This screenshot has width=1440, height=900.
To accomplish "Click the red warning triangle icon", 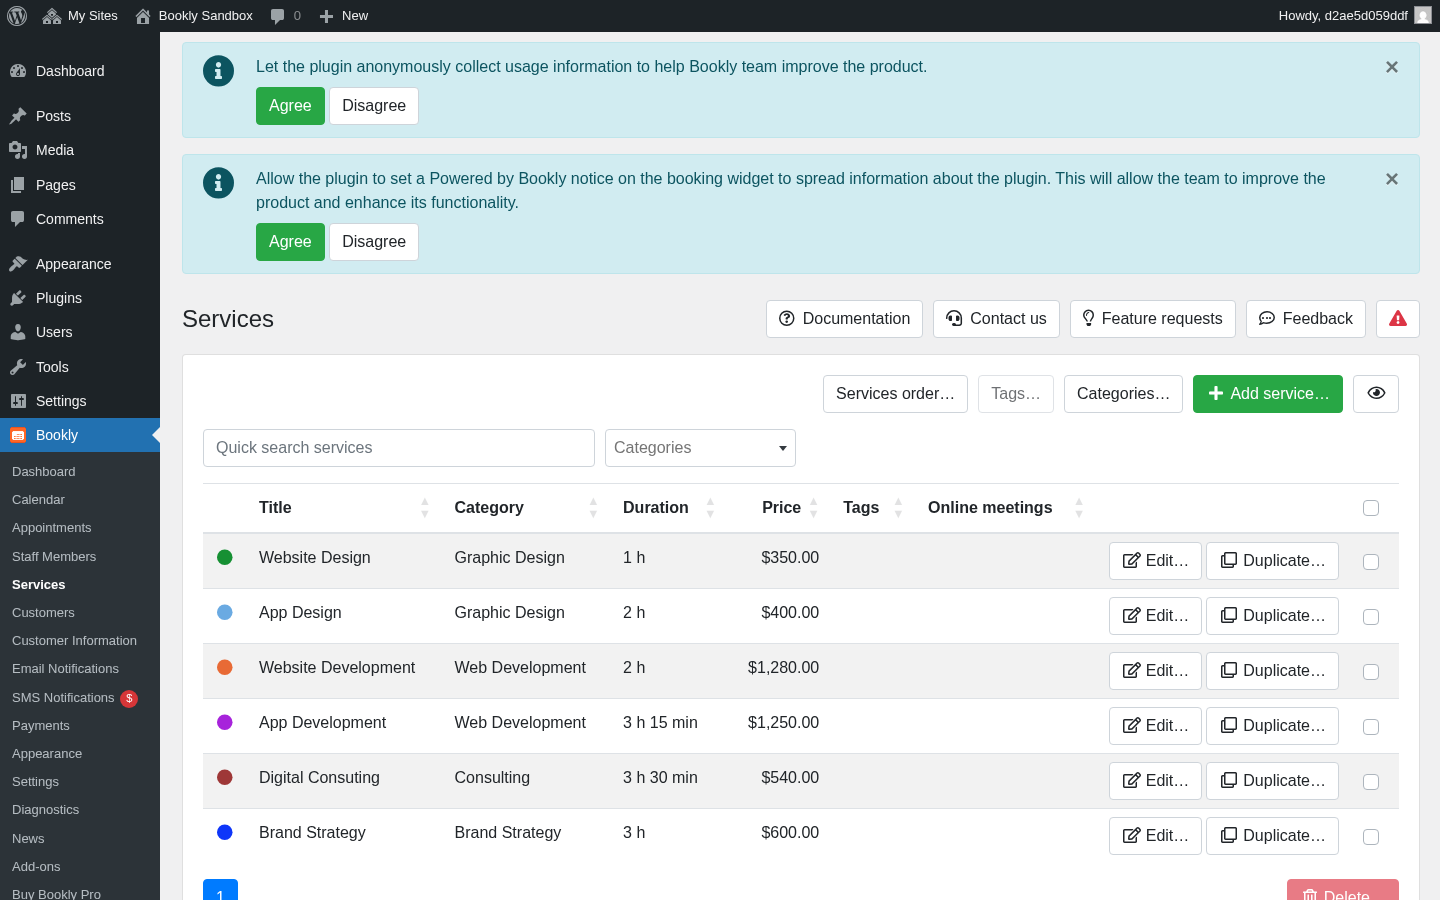I will (1398, 319).
